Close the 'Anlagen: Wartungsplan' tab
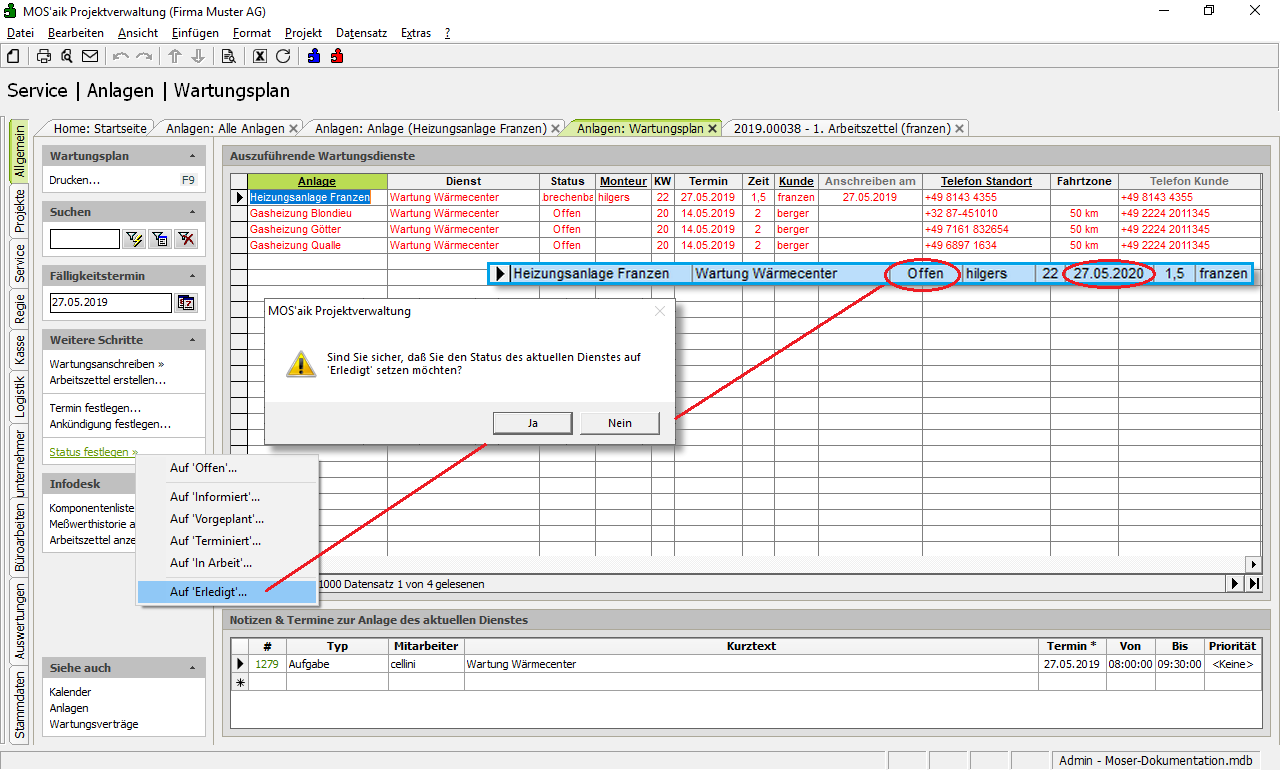This screenshot has width=1280, height=770. click(x=713, y=129)
